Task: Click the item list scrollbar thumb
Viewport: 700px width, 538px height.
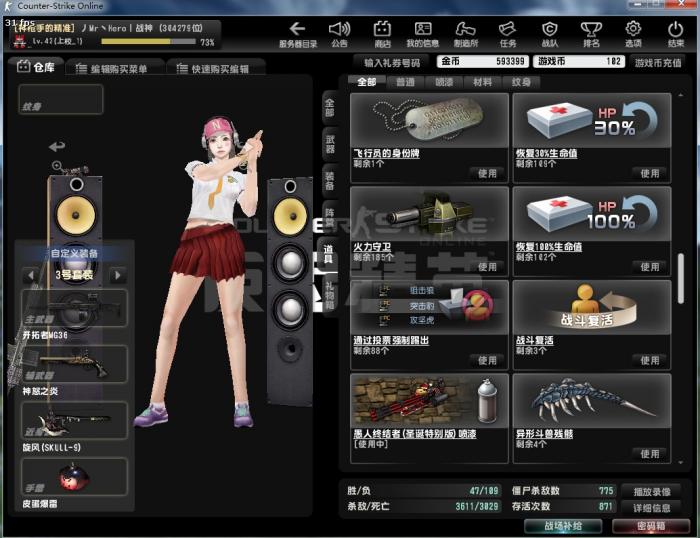Action: (681, 279)
